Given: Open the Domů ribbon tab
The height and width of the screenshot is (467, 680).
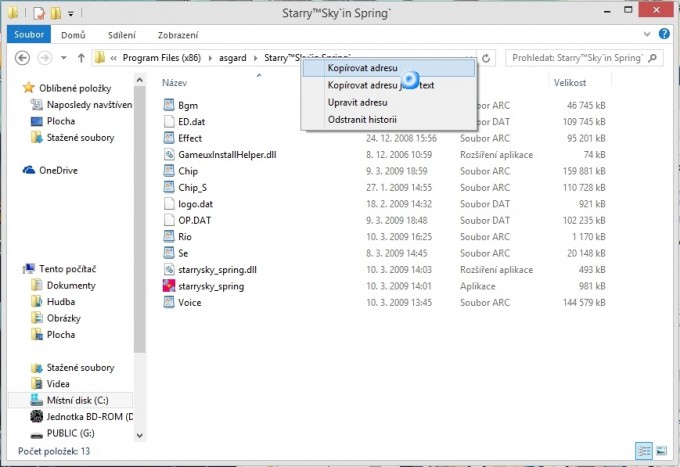Looking at the screenshot, I should pos(73,35).
